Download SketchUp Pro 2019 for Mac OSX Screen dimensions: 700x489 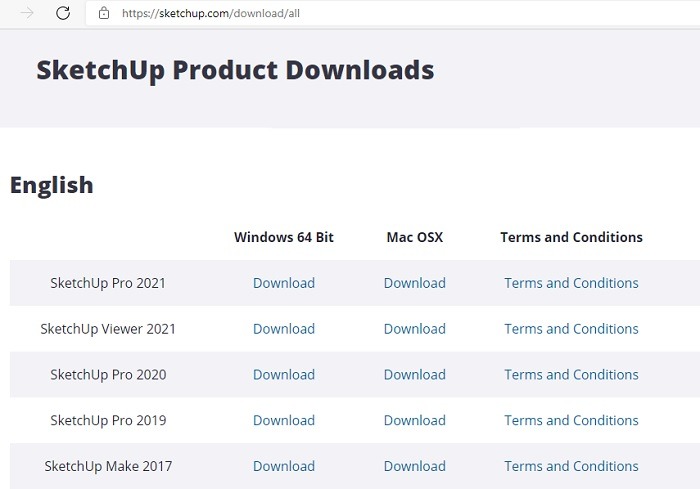pos(415,420)
